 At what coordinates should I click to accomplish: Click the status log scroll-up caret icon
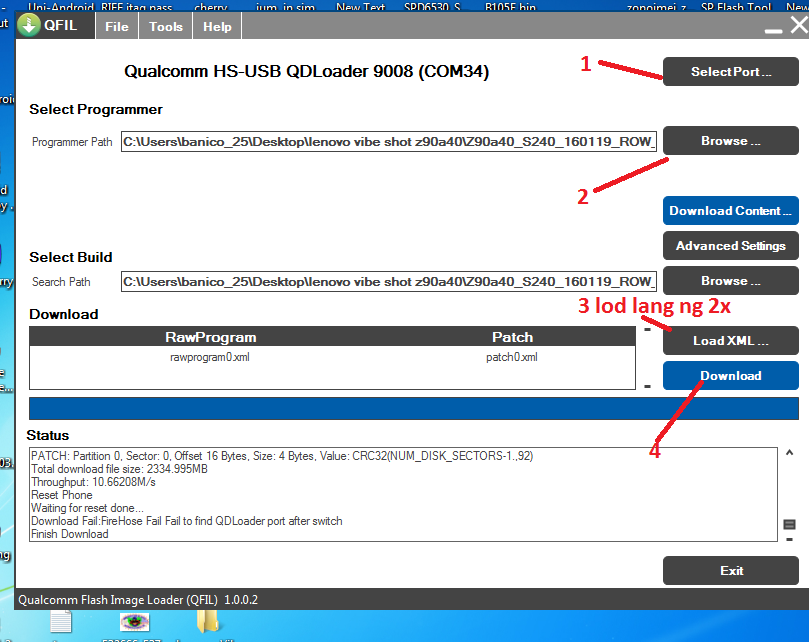(789, 453)
